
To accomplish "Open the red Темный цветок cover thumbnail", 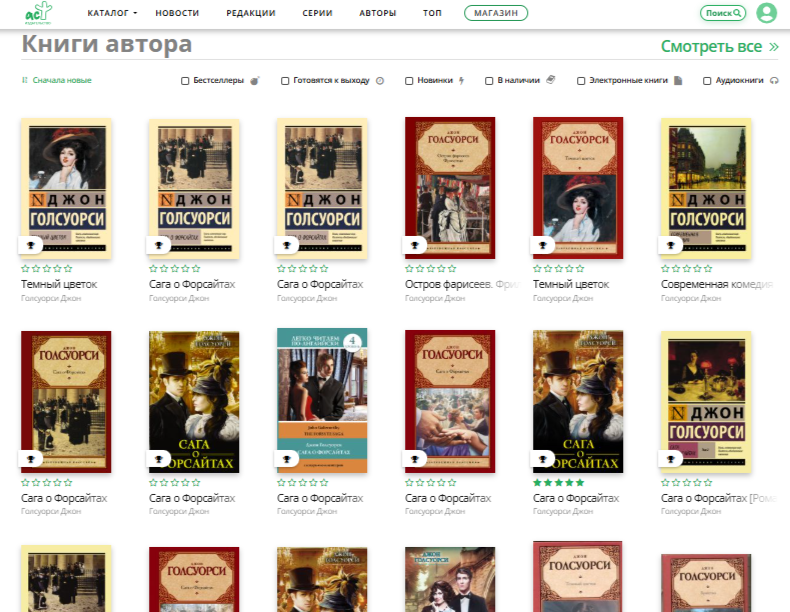I will 578,188.
